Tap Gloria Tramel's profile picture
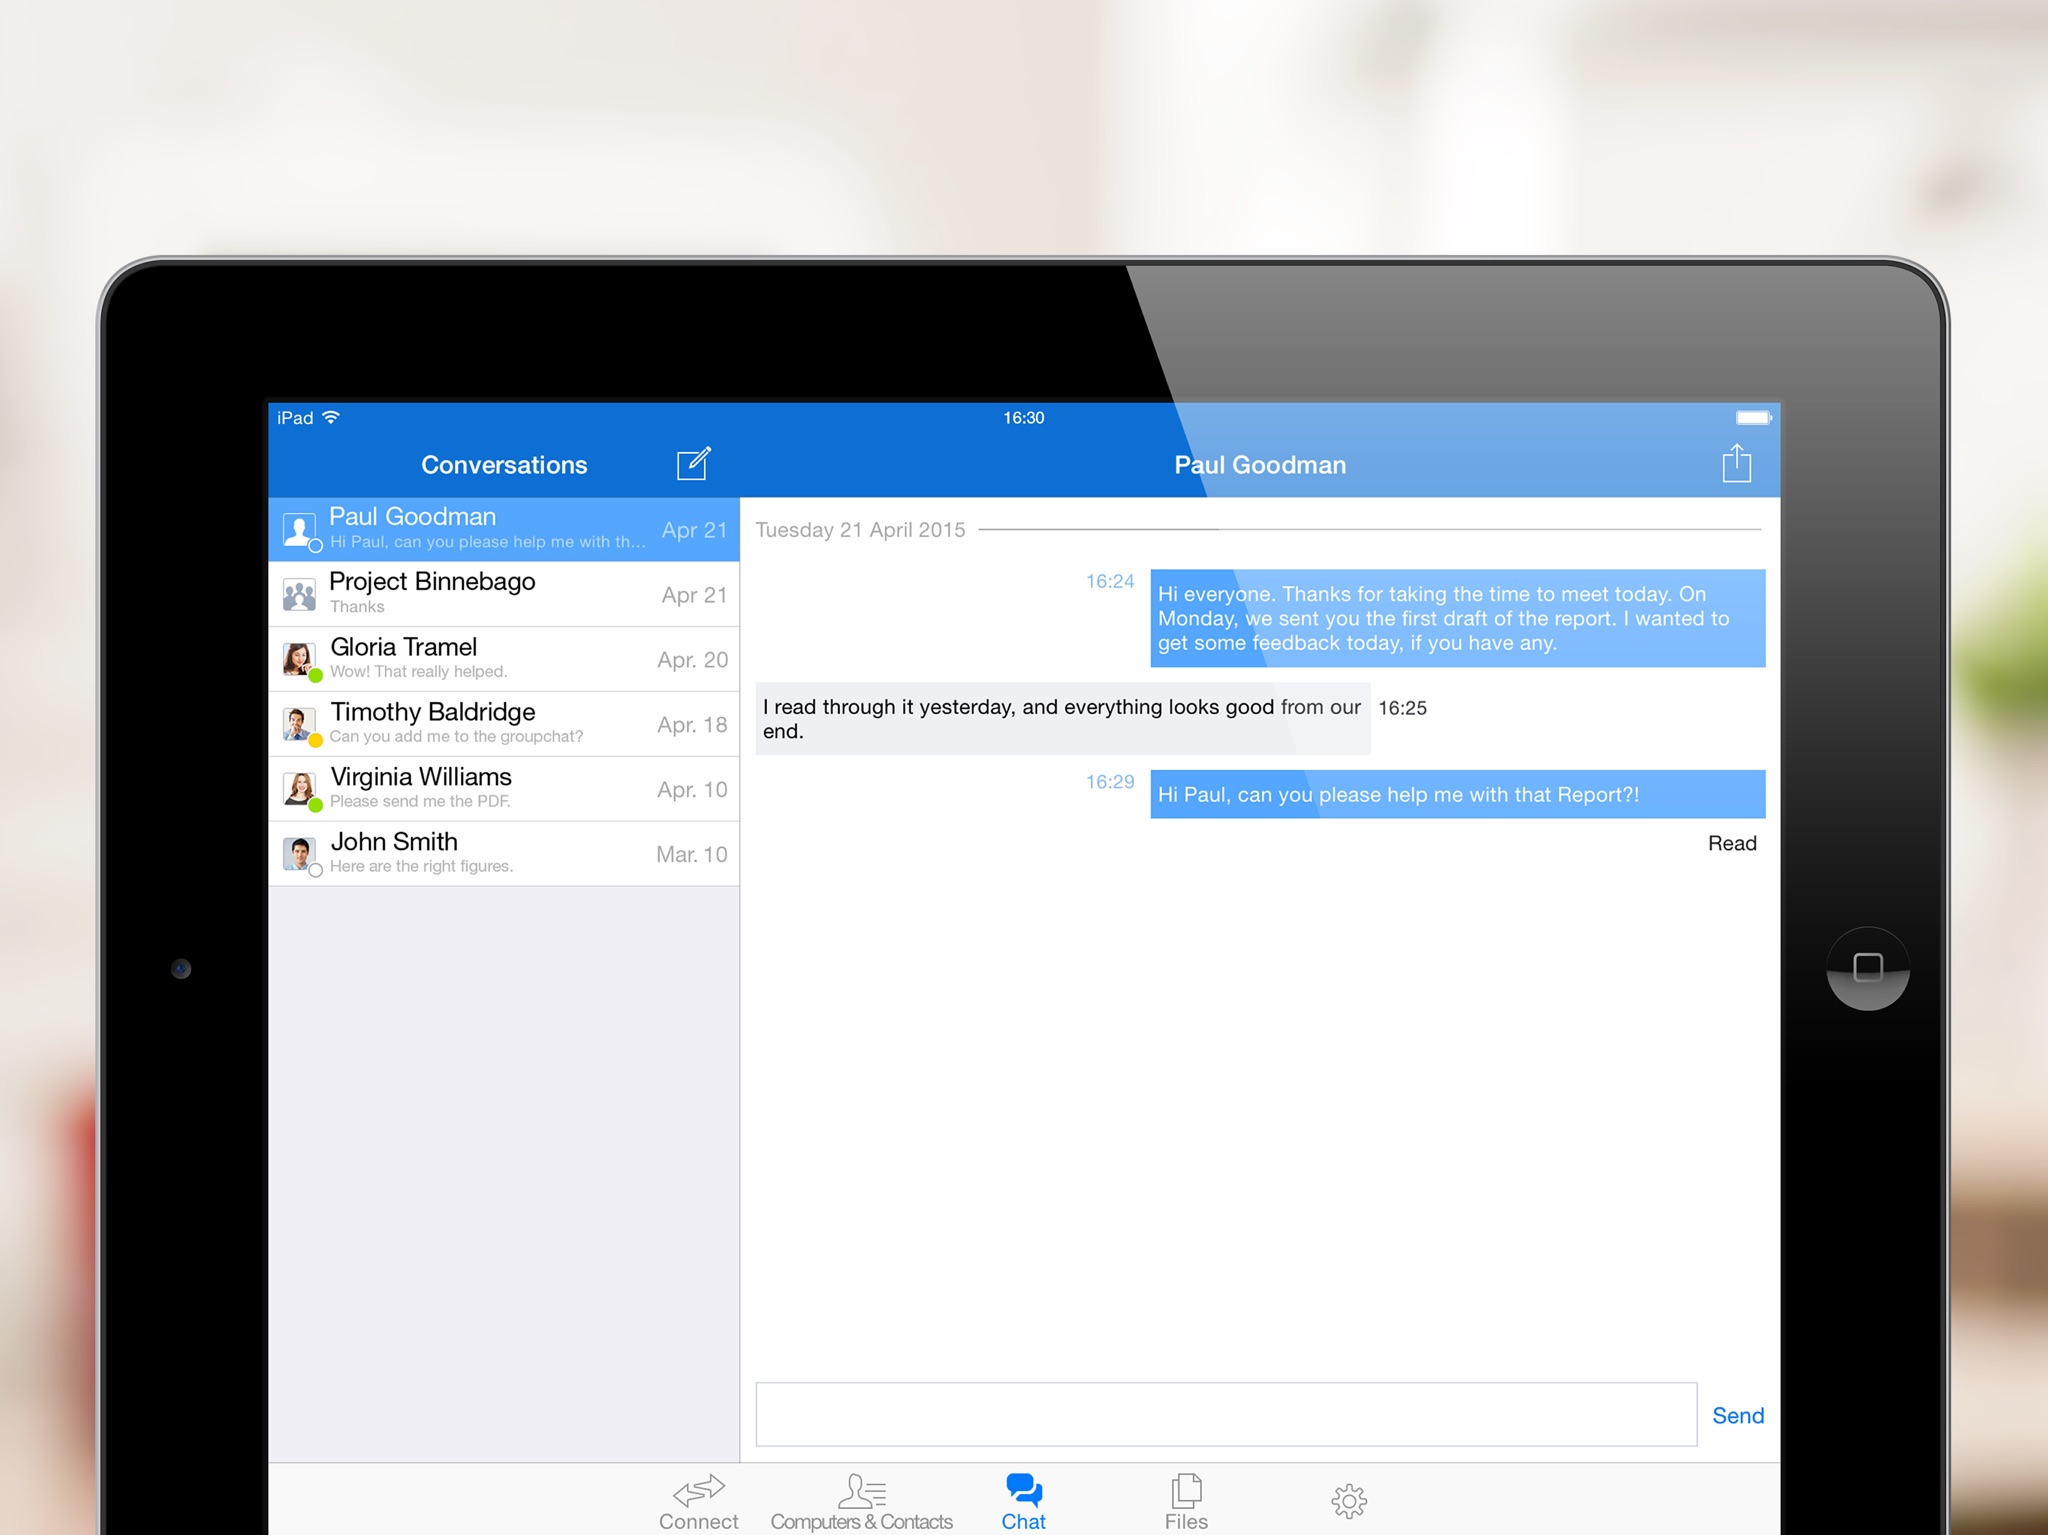The image size is (2048, 1535). click(299, 659)
